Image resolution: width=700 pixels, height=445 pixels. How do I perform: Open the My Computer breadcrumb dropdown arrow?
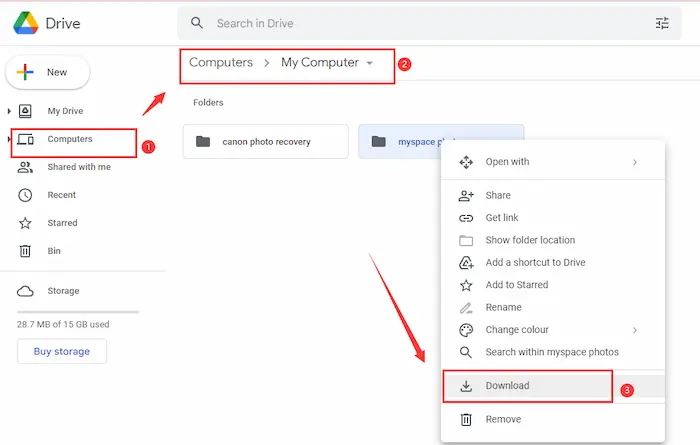[370, 63]
